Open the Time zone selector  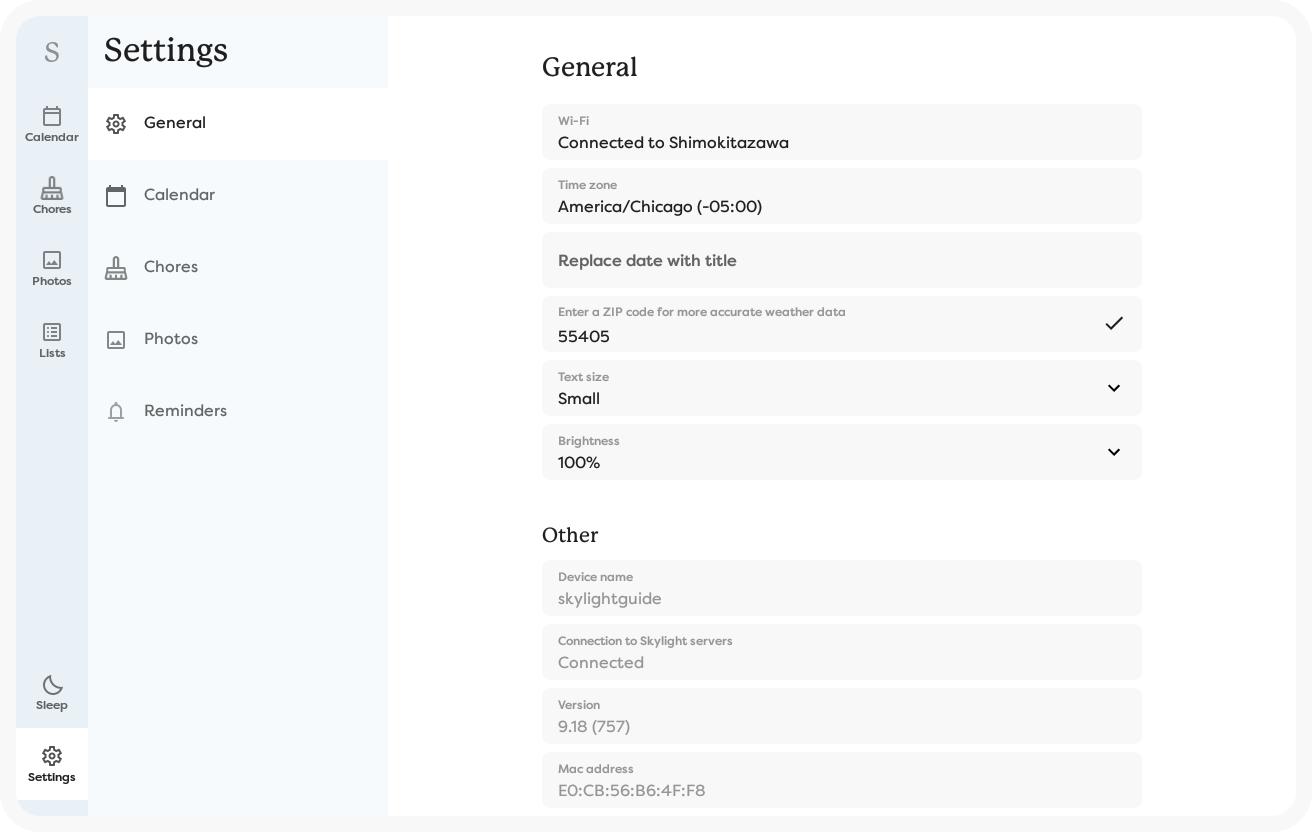(x=841, y=196)
